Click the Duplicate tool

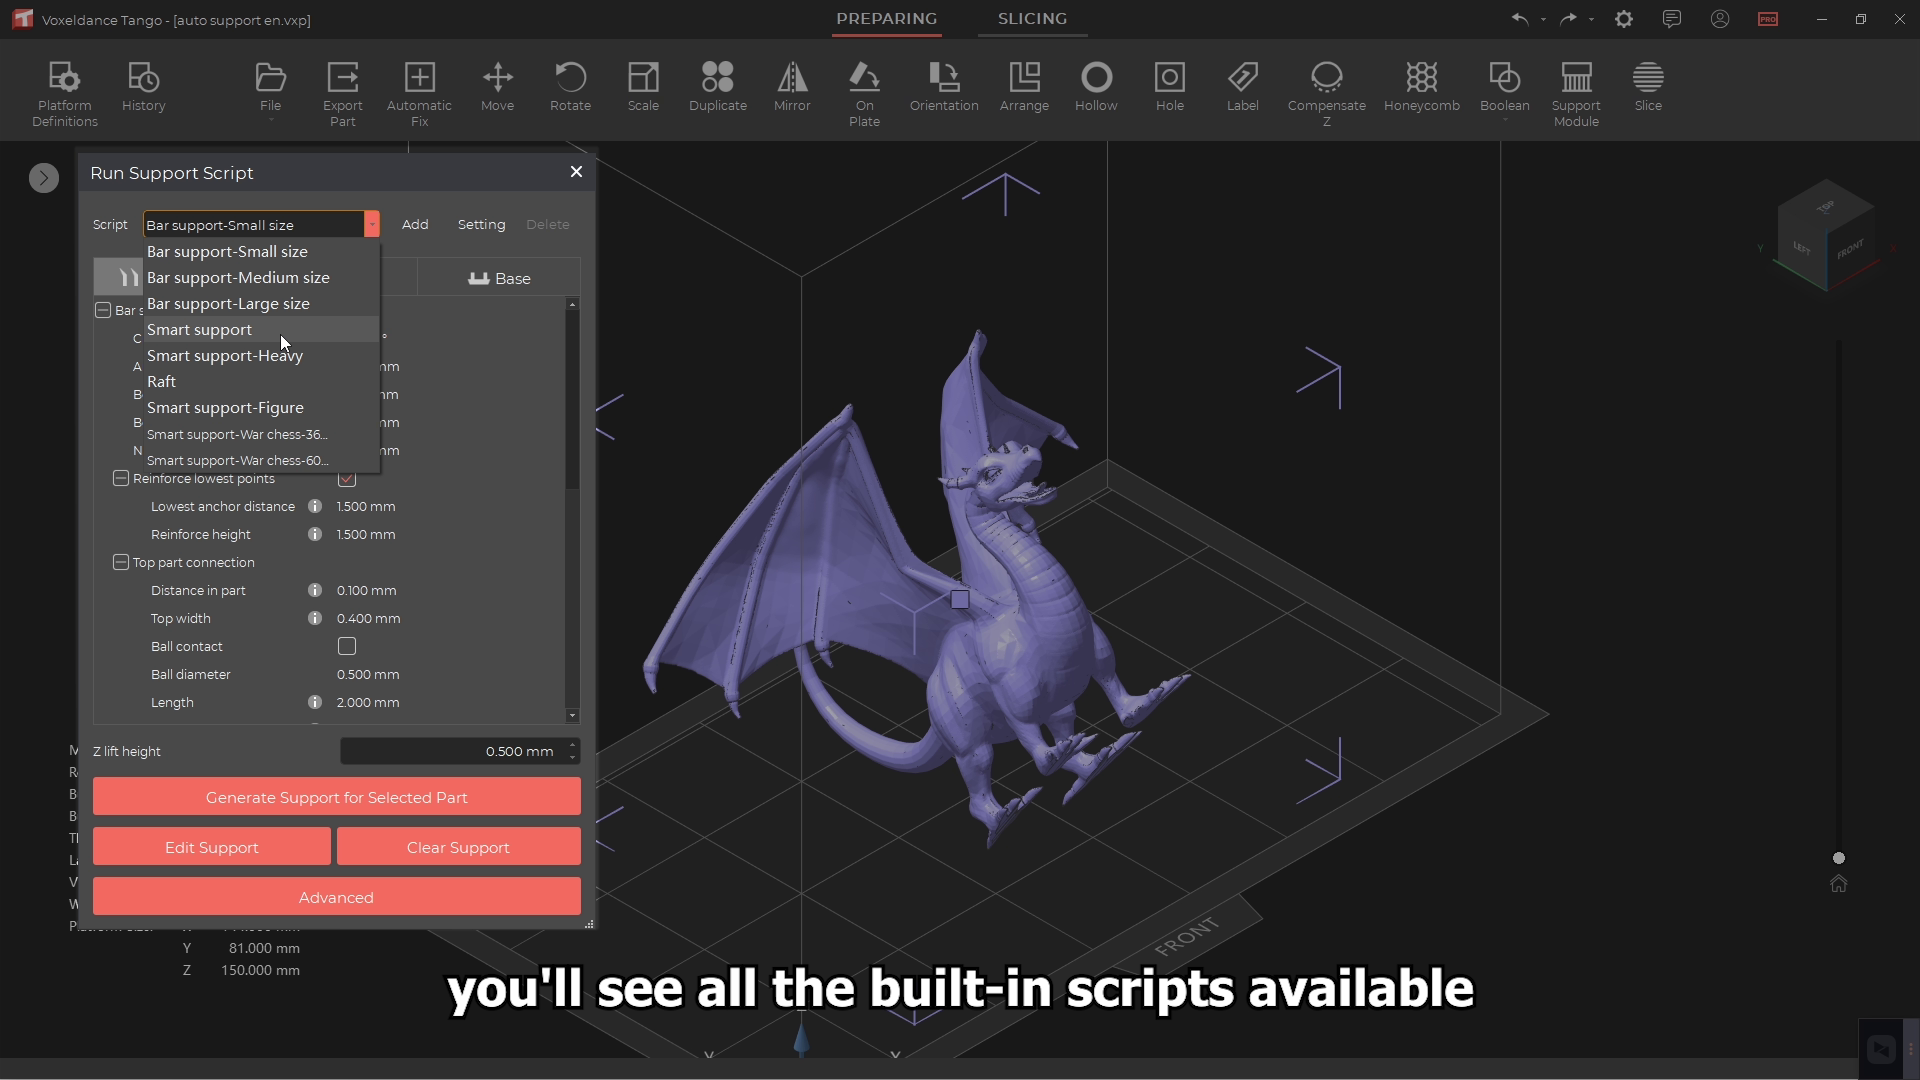click(717, 87)
